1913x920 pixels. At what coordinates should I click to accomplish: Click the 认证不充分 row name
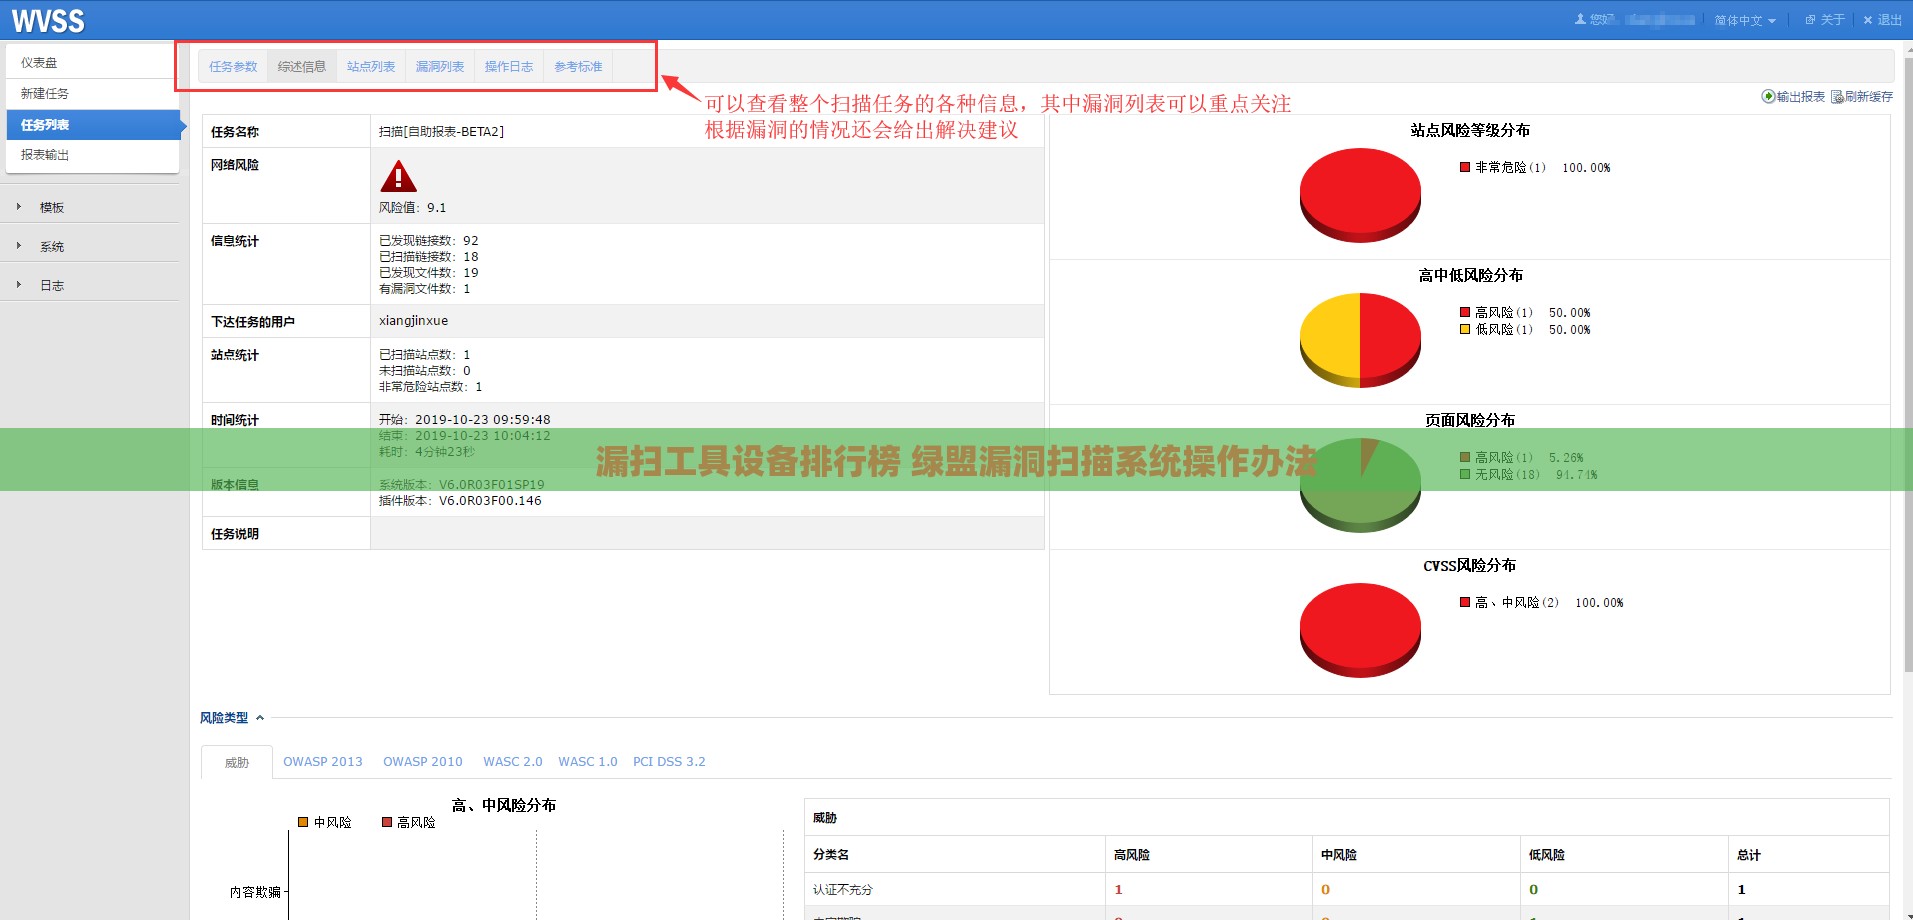pyautogui.click(x=843, y=890)
